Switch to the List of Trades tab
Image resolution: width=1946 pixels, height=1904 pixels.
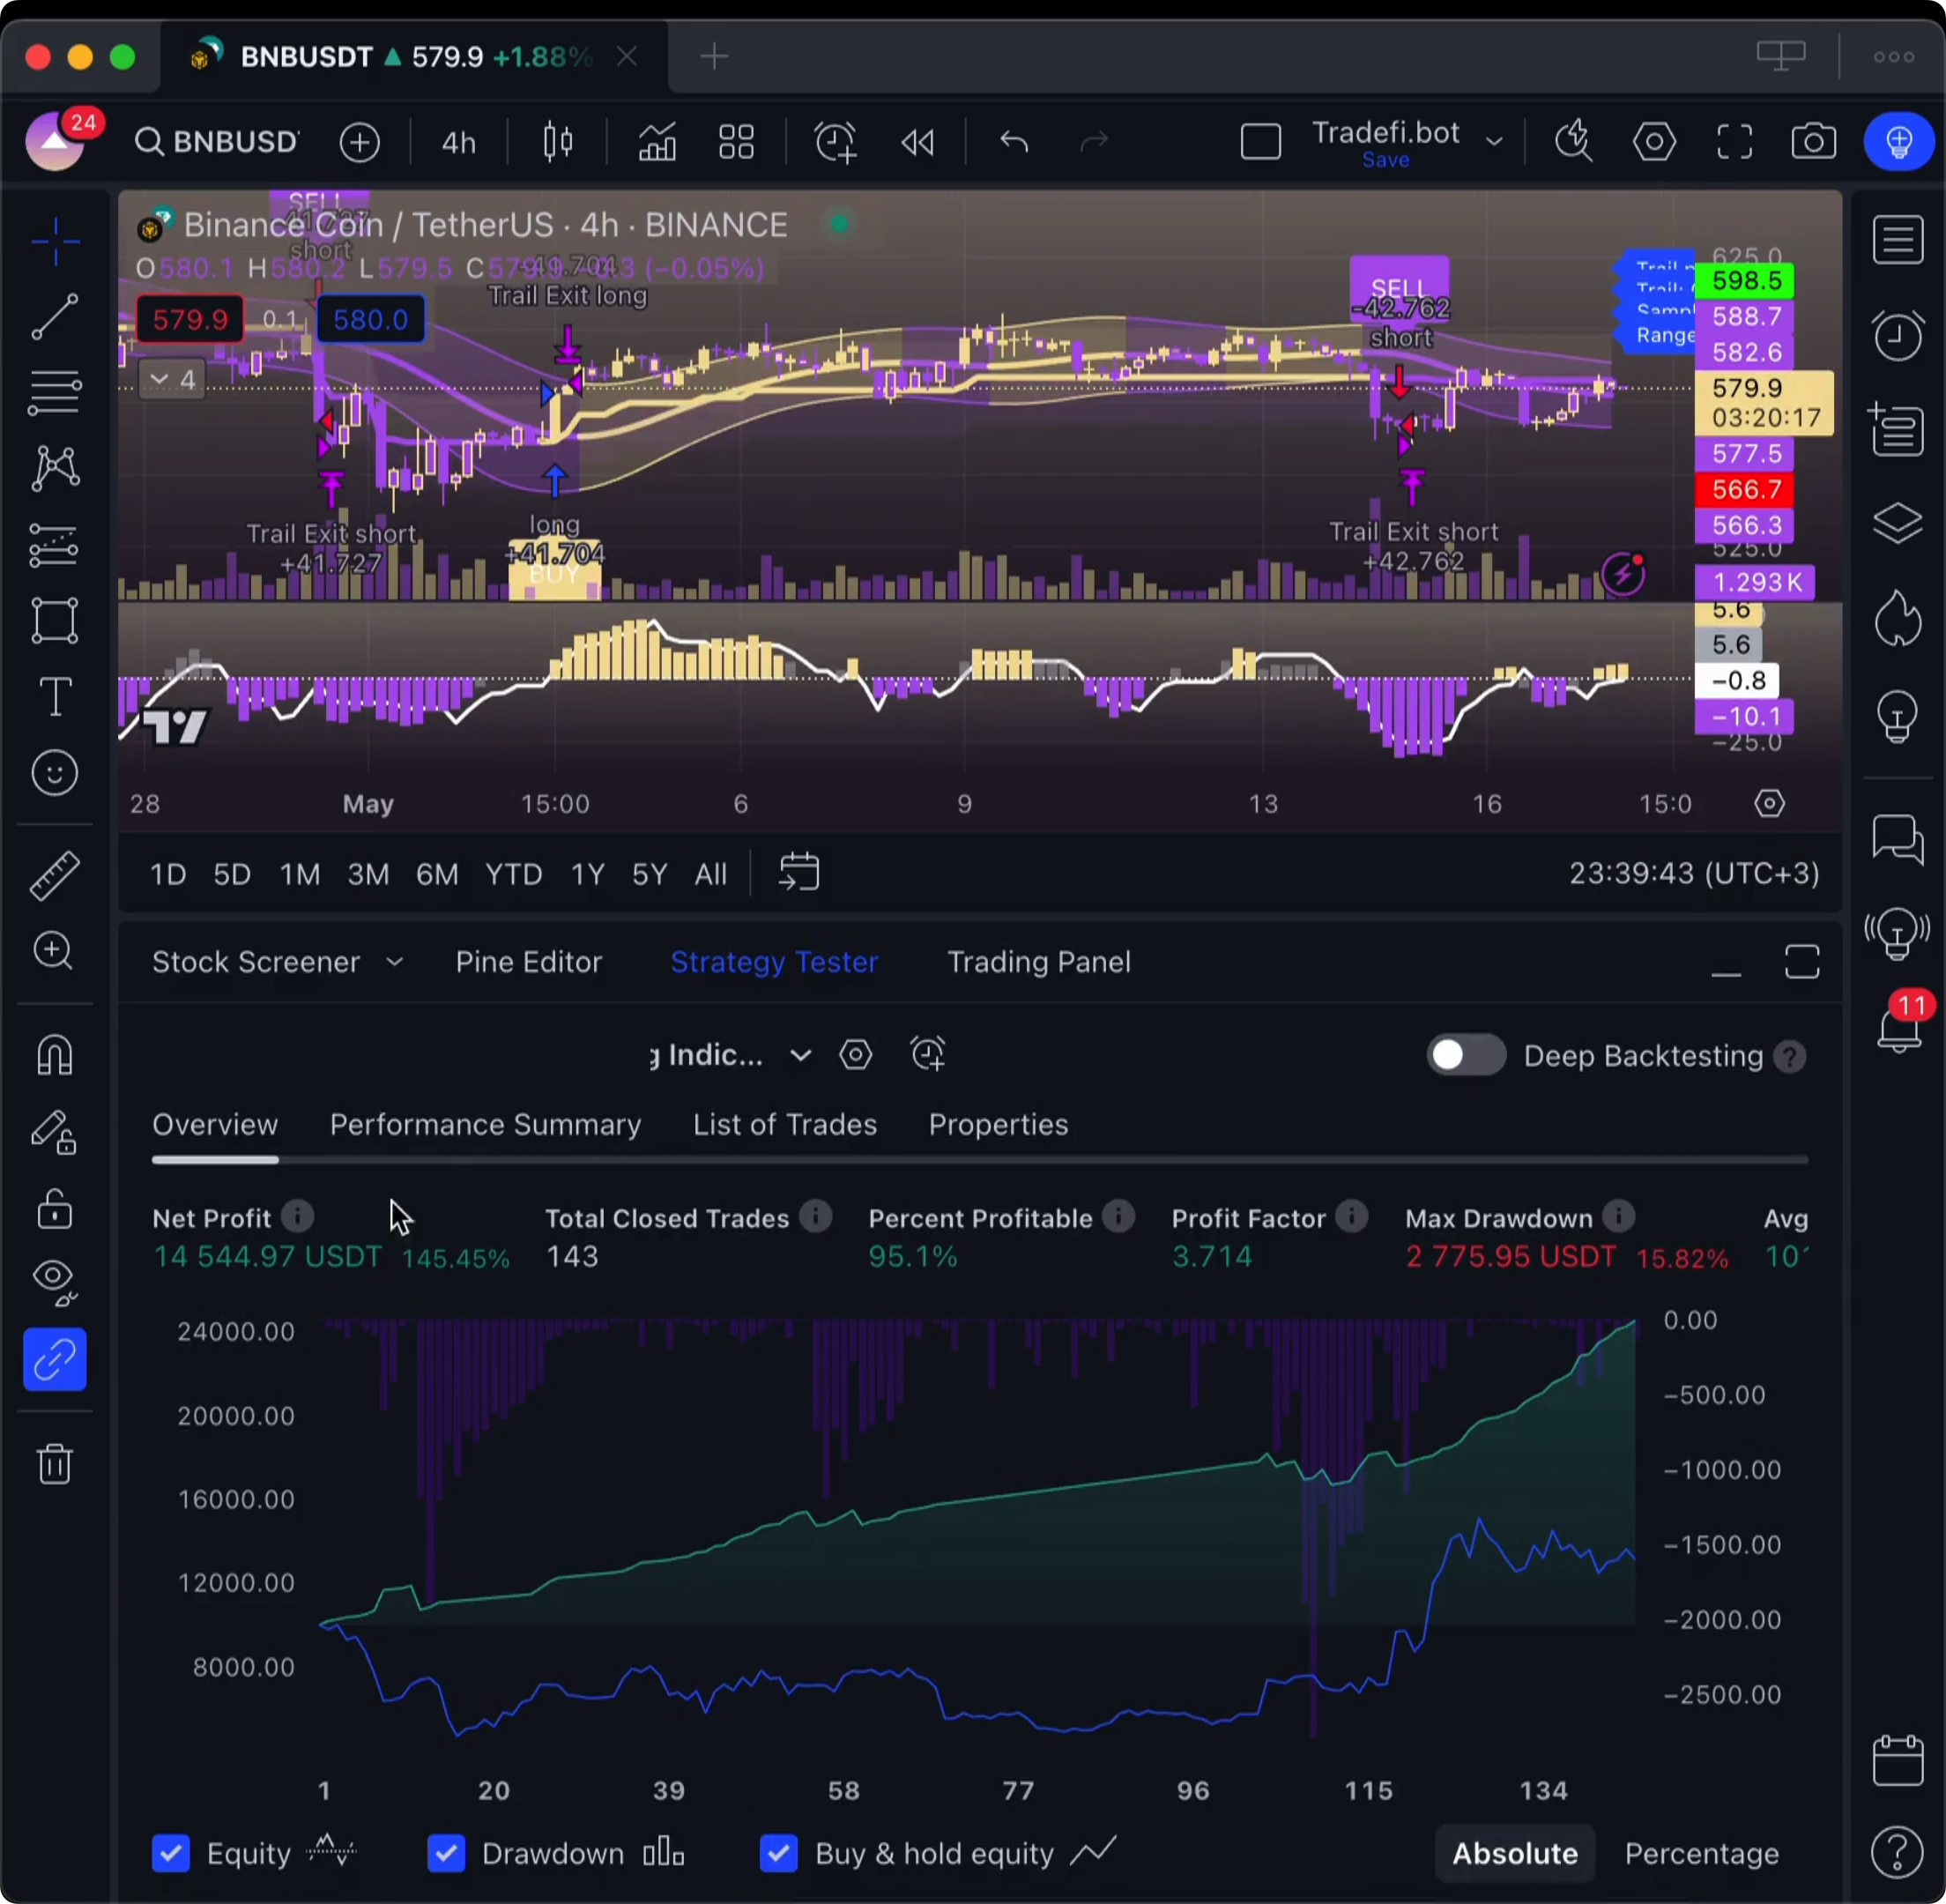(x=784, y=1125)
